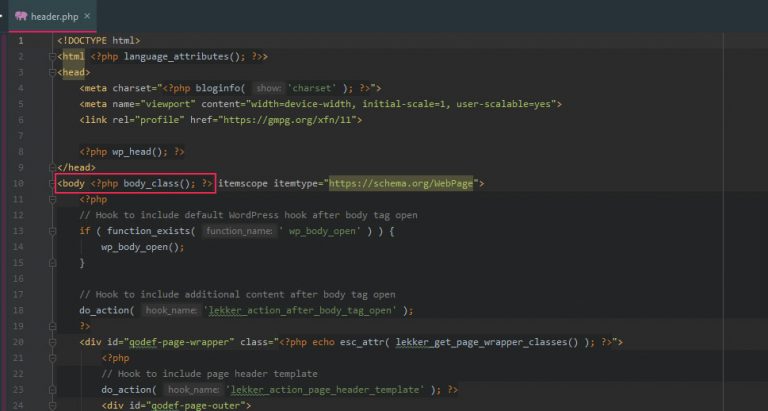Click comment text on line 12
Screen dimensions: 768x411
pos(248,215)
